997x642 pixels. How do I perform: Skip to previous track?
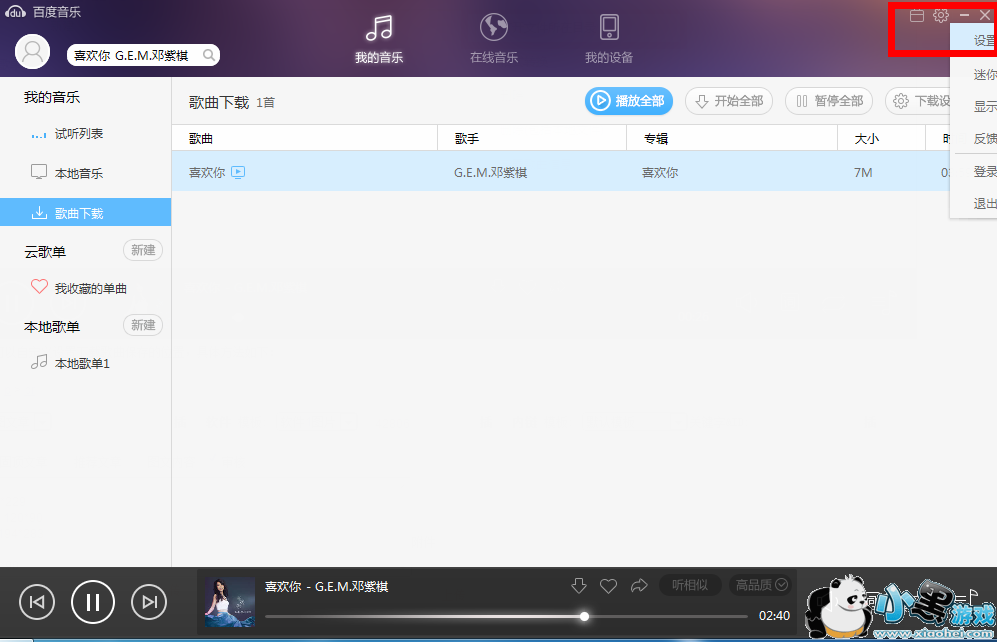click(37, 602)
